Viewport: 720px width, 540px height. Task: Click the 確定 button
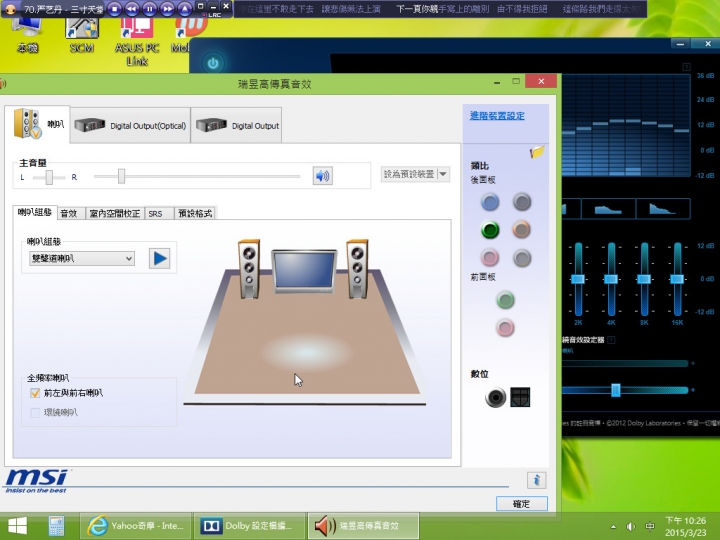(x=522, y=504)
